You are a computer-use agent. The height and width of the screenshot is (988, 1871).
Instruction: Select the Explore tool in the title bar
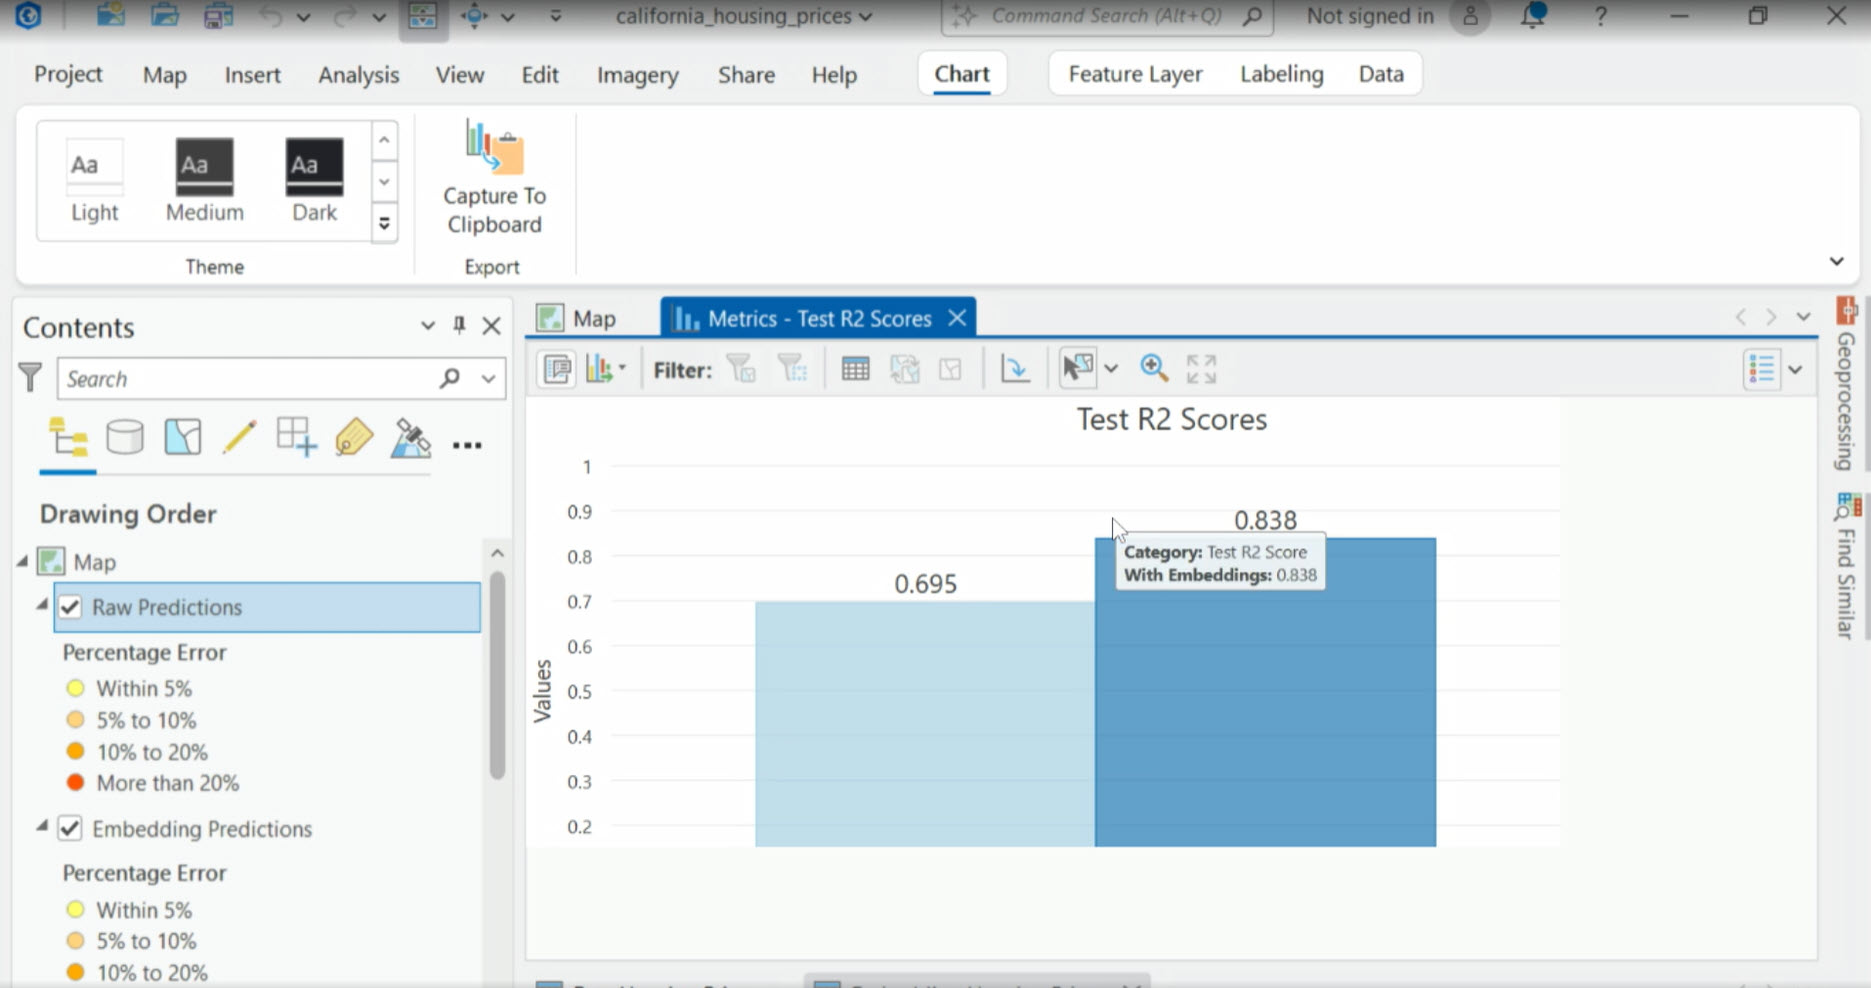(x=474, y=16)
